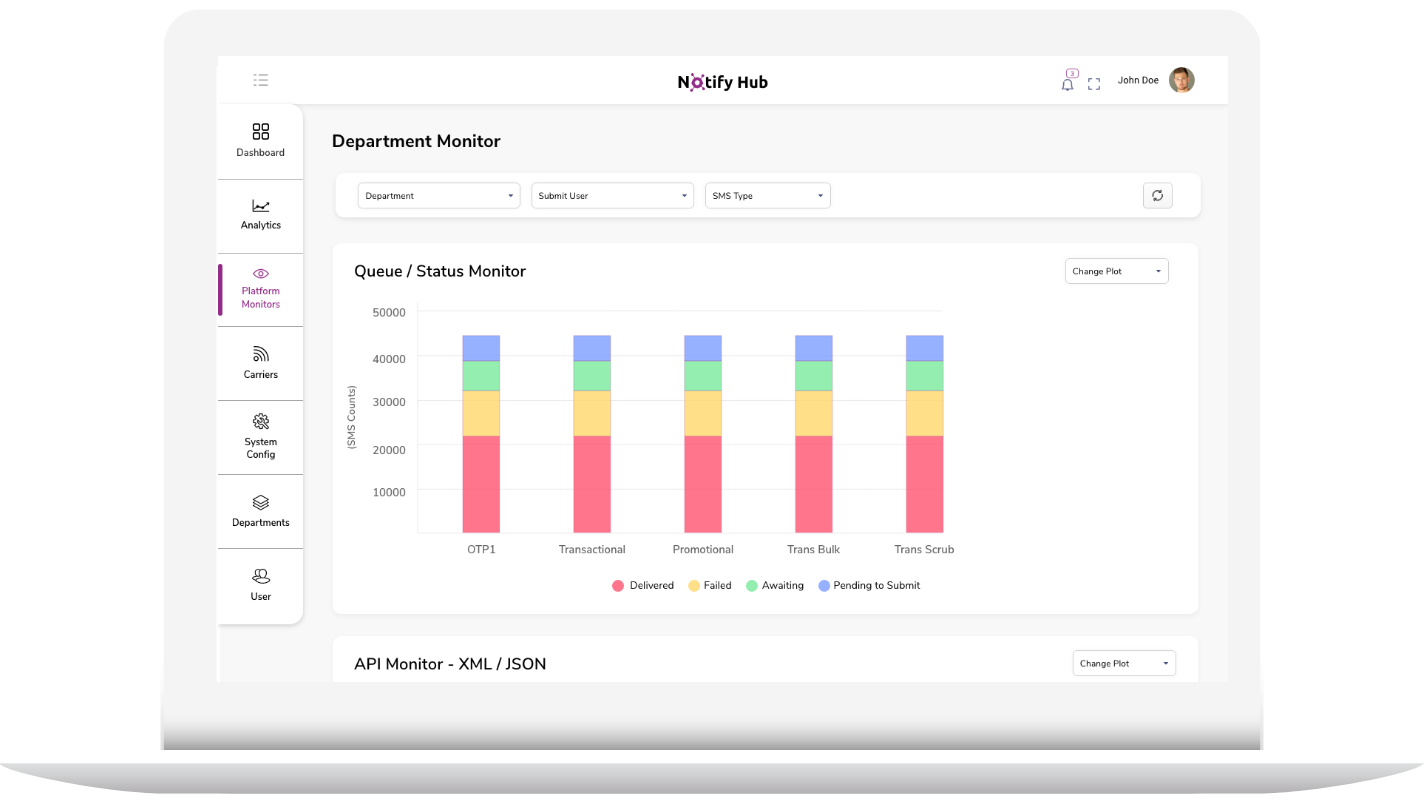The width and height of the screenshot is (1424, 799).
Task: Toggle Pending to Submit legend item
Action: pyautogui.click(x=868, y=586)
